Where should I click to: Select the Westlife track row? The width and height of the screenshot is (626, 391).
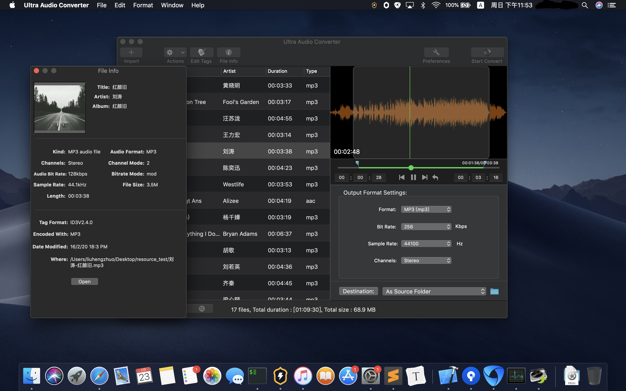click(x=258, y=185)
